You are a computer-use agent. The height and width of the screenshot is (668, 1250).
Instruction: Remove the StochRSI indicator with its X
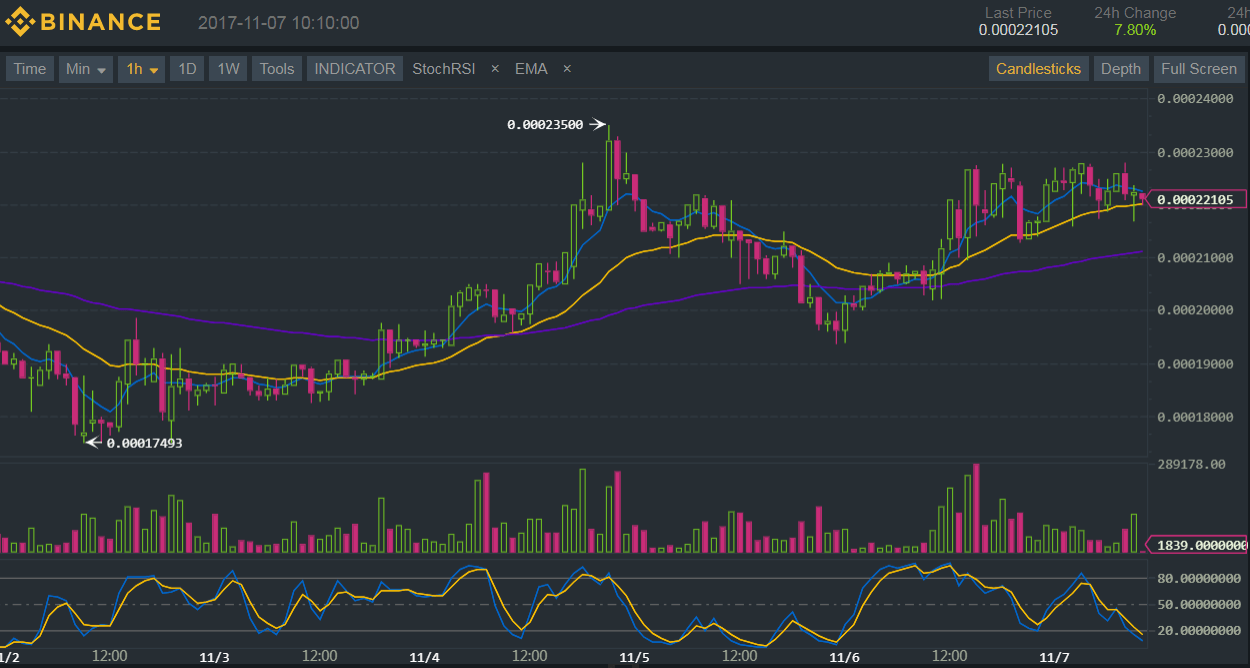pyautogui.click(x=494, y=69)
